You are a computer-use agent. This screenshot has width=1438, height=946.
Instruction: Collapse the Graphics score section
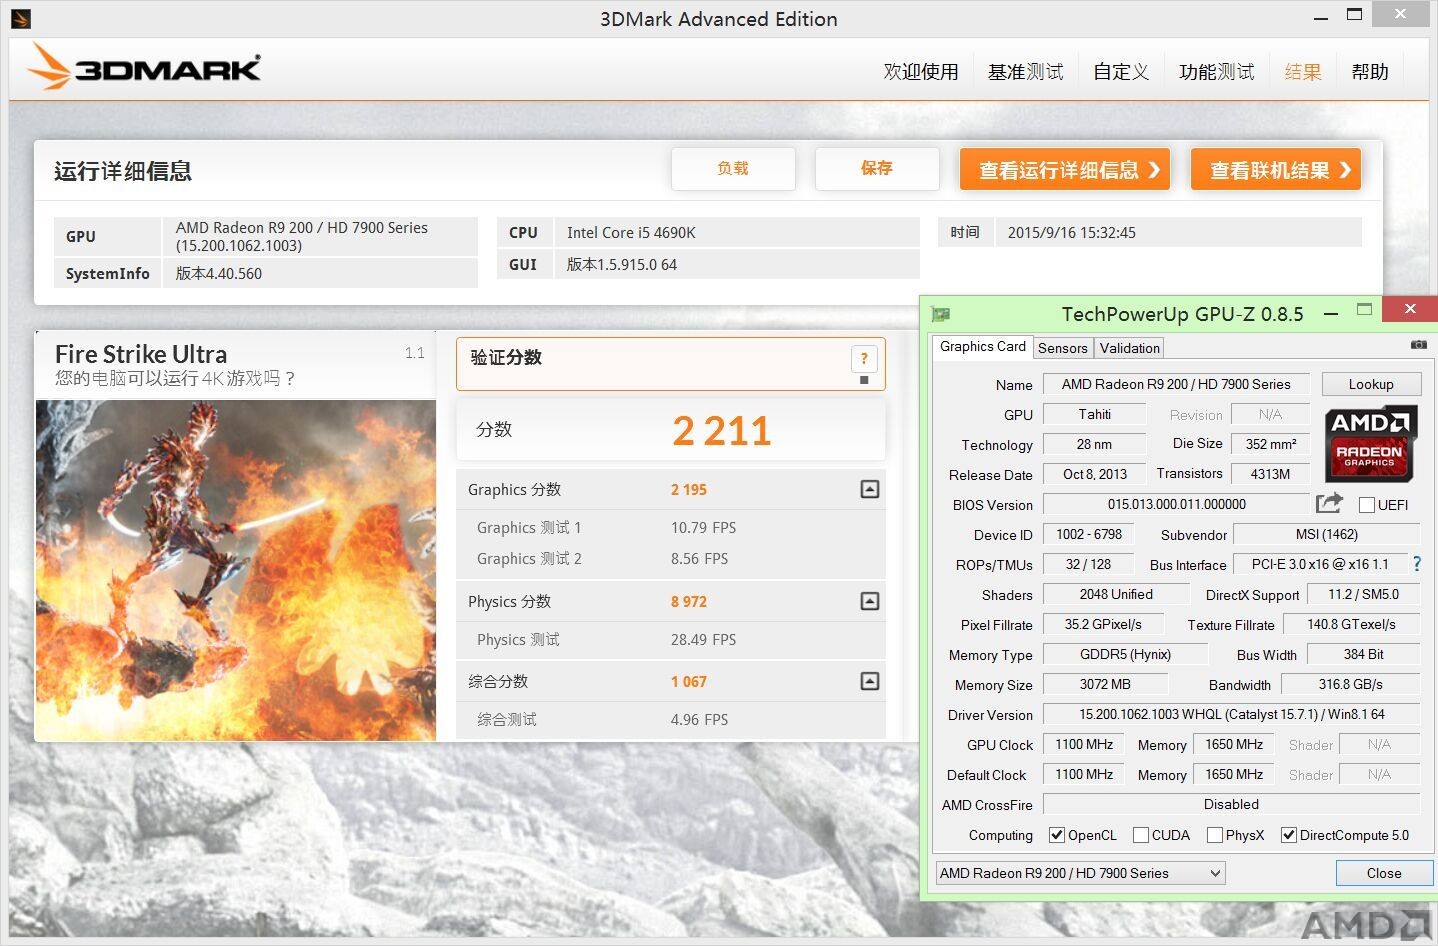click(x=870, y=489)
